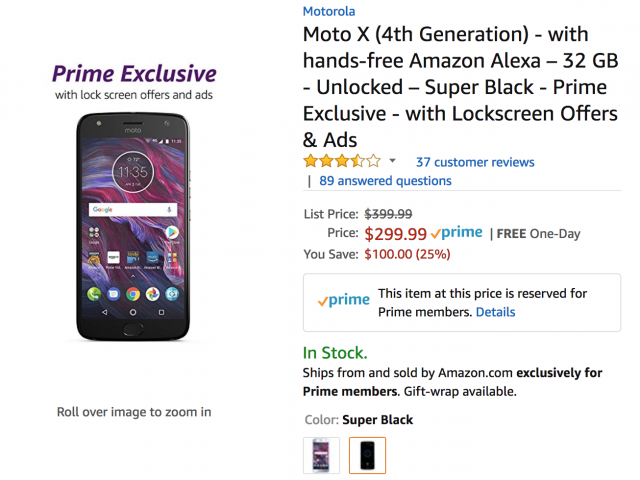Screen dimensions: 640x480
Task: Tap the microphone in the Google search bar
Action: pyautogui.click(x=169, y=210)
